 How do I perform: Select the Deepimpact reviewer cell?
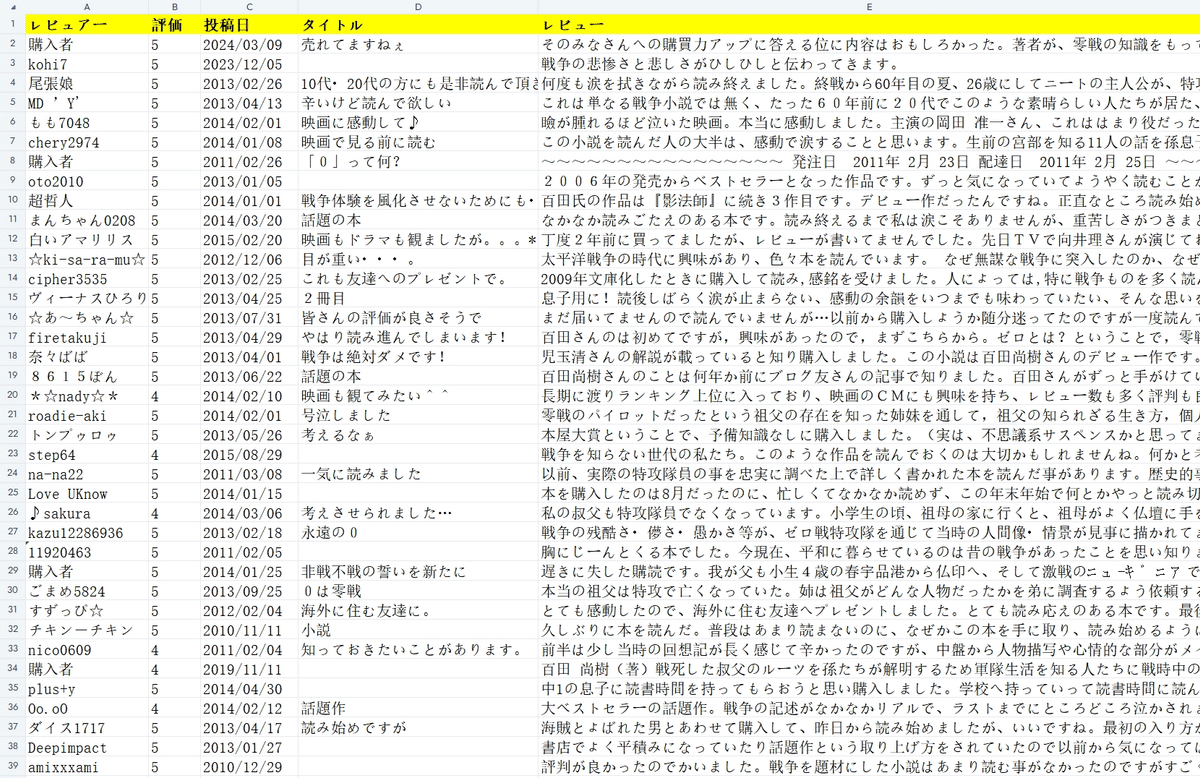pos(87,746)
